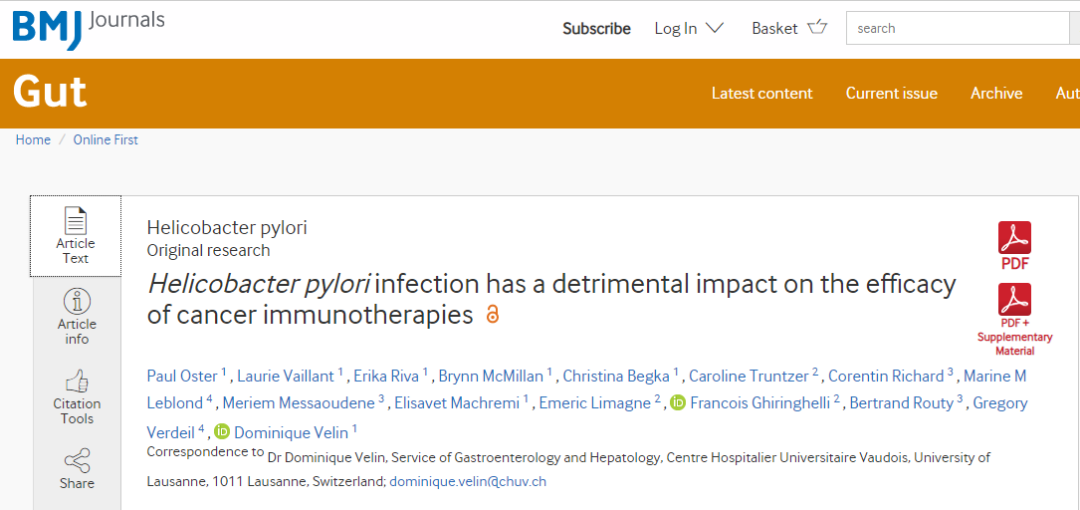The height and width of the screenshot is (510, 1080).
Task: Open the Archive menu item
Action: click(x=996, y=94)
